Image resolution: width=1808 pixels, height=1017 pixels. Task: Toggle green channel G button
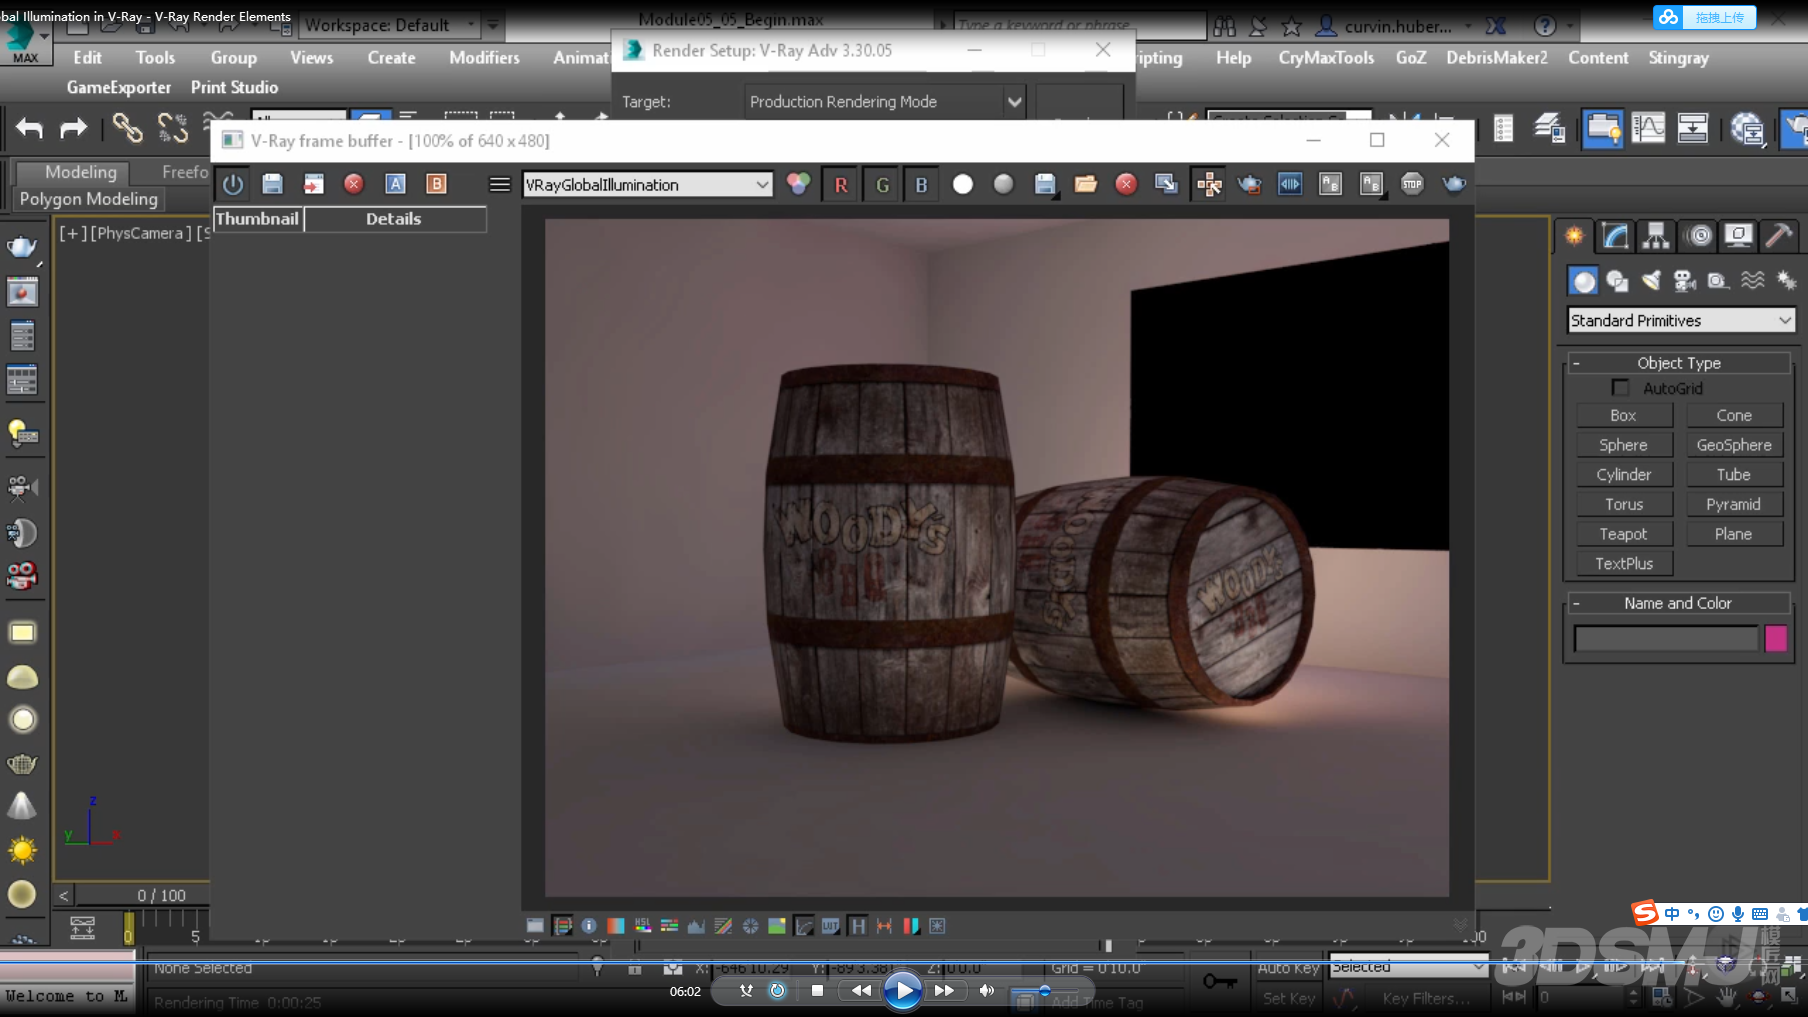click(882, 184)
